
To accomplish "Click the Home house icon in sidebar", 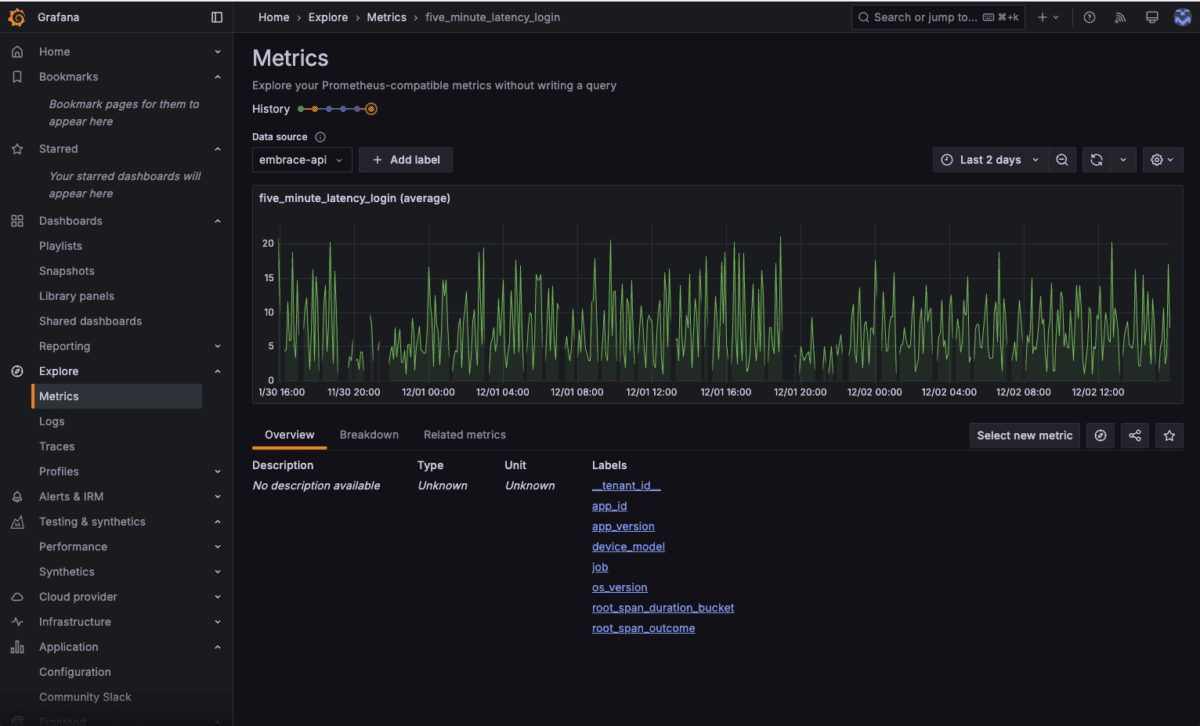I will pyautogui.click(x=17, y=52).
